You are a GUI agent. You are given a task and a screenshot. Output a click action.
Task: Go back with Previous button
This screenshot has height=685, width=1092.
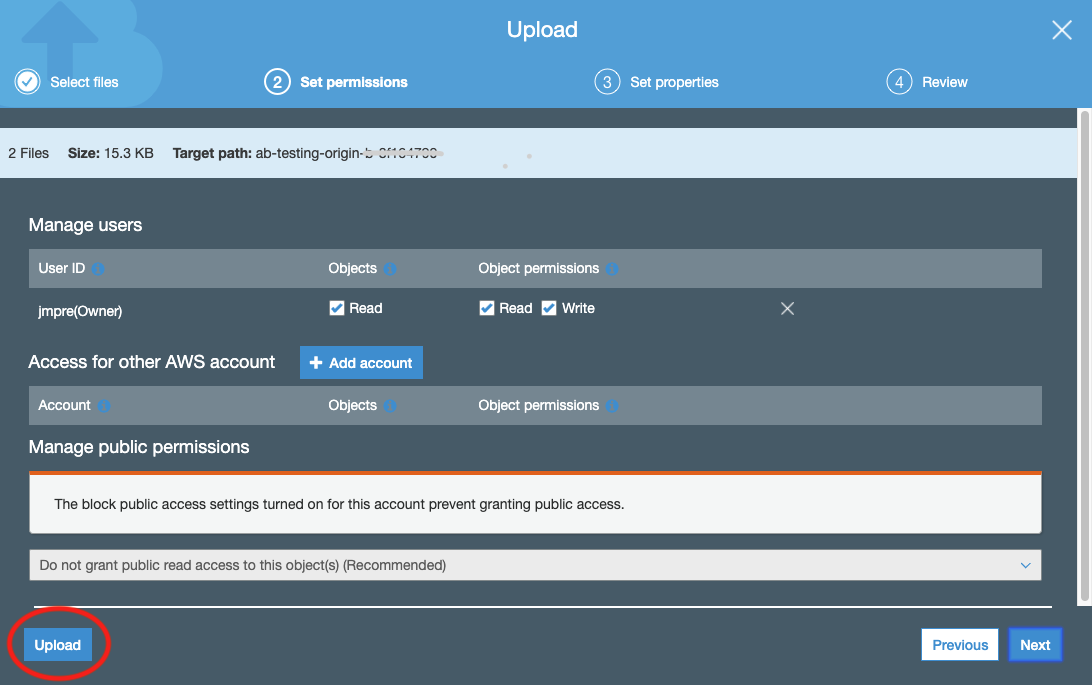960,645
